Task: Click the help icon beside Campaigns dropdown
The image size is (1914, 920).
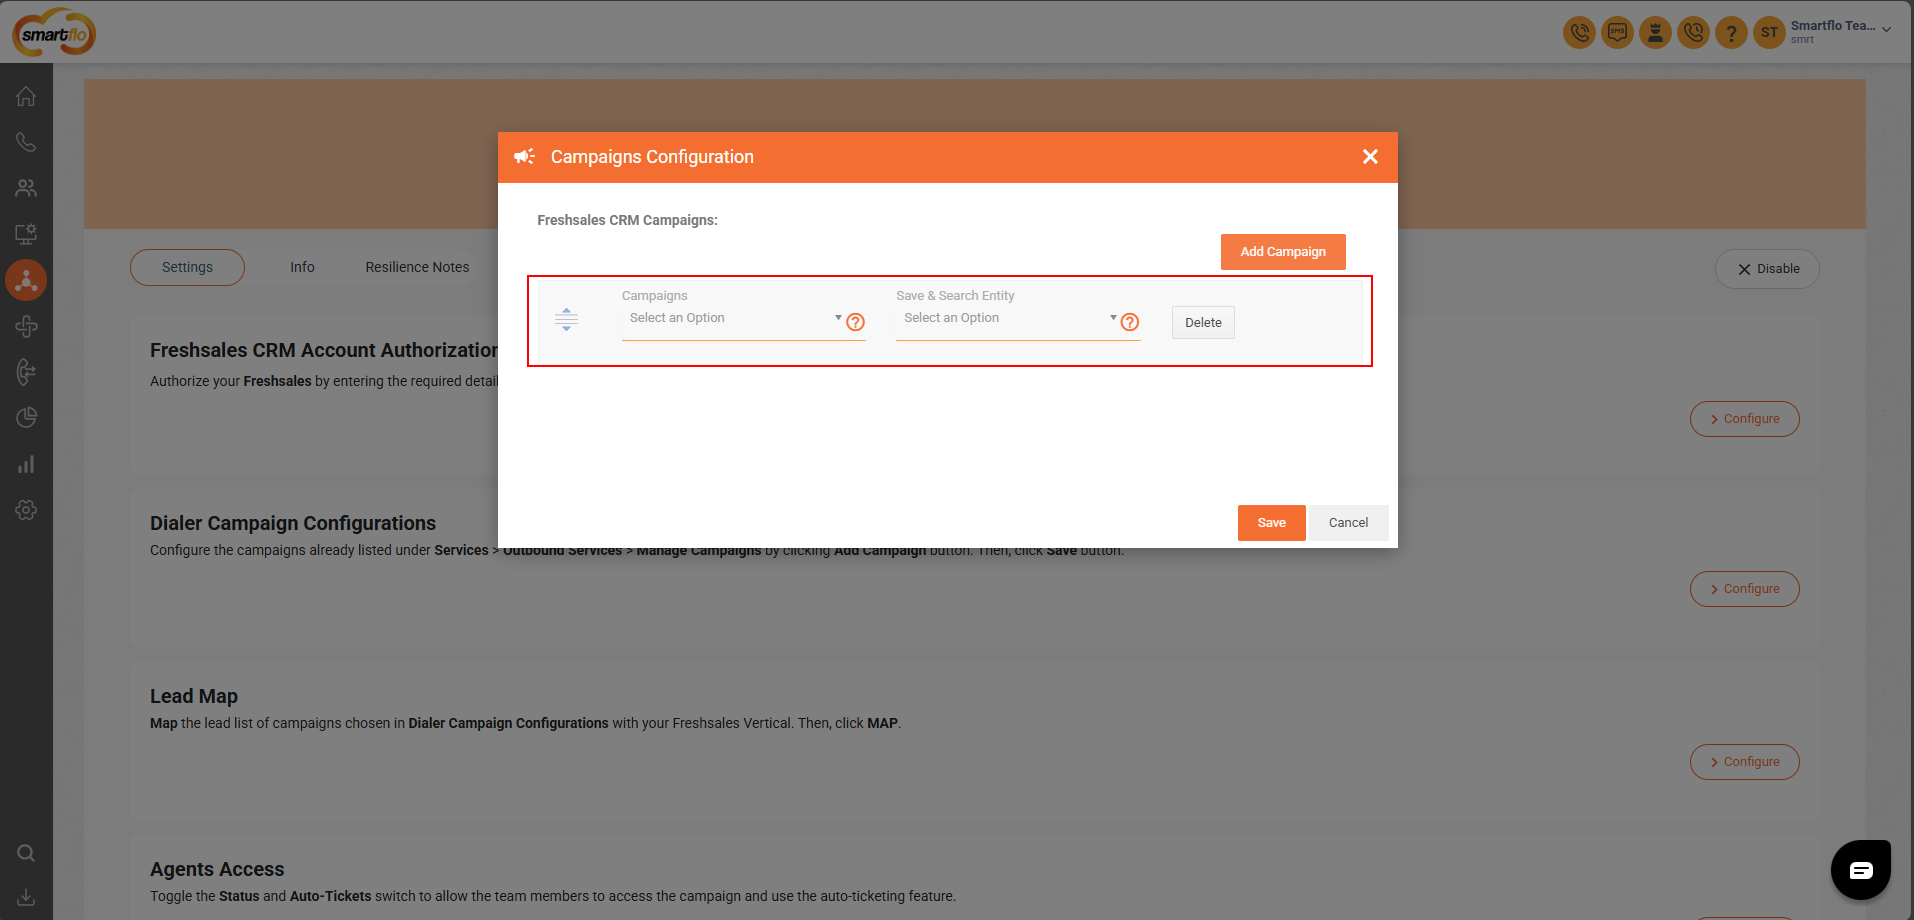Action: 855,322
